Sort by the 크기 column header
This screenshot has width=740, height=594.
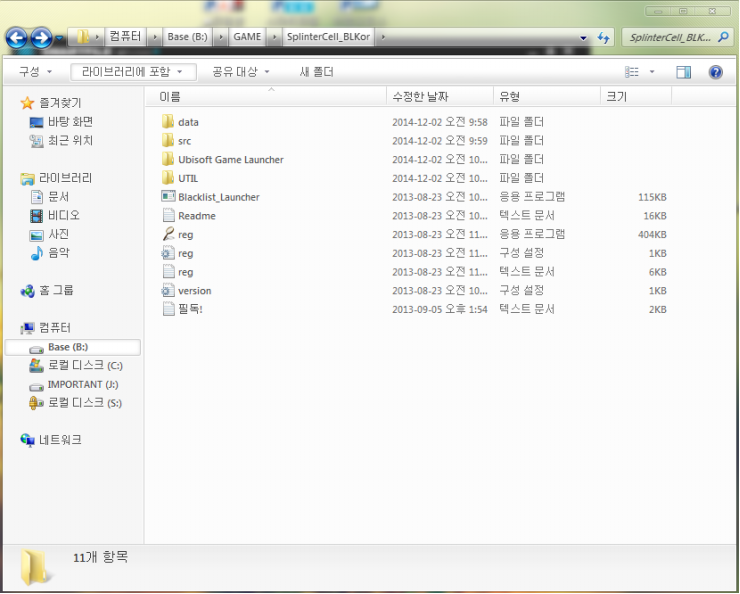pyautogui.click(x=636, y=97)
